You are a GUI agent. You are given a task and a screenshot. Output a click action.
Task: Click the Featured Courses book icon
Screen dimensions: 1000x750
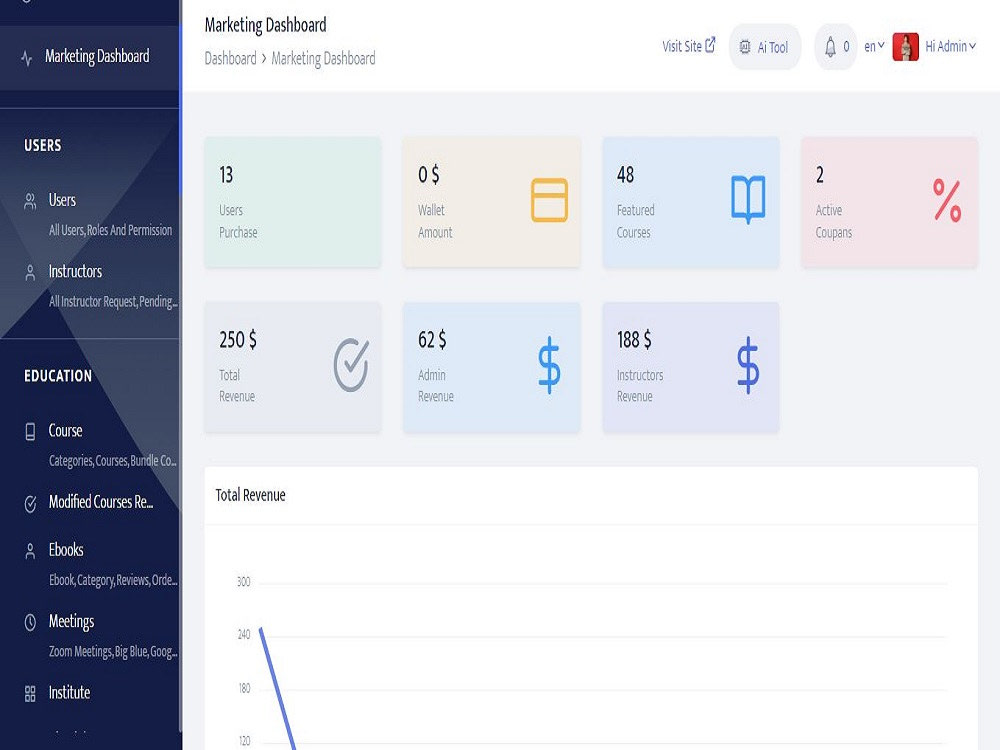pyautogui.click(x=748, y=200)
